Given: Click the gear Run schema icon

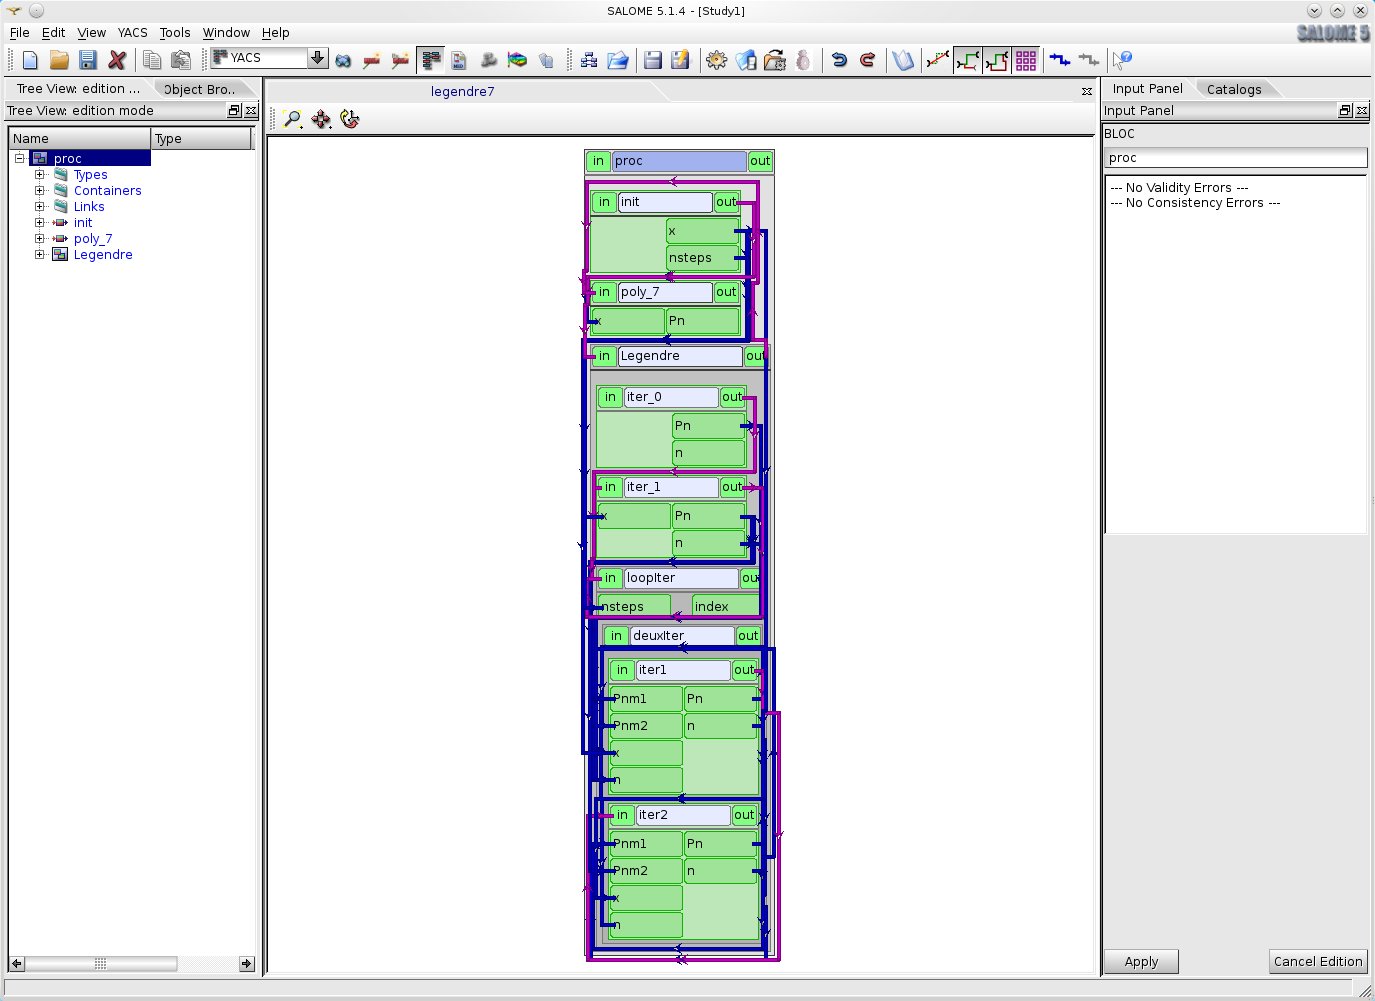Looking at the screenshot, I should (717, 60).
